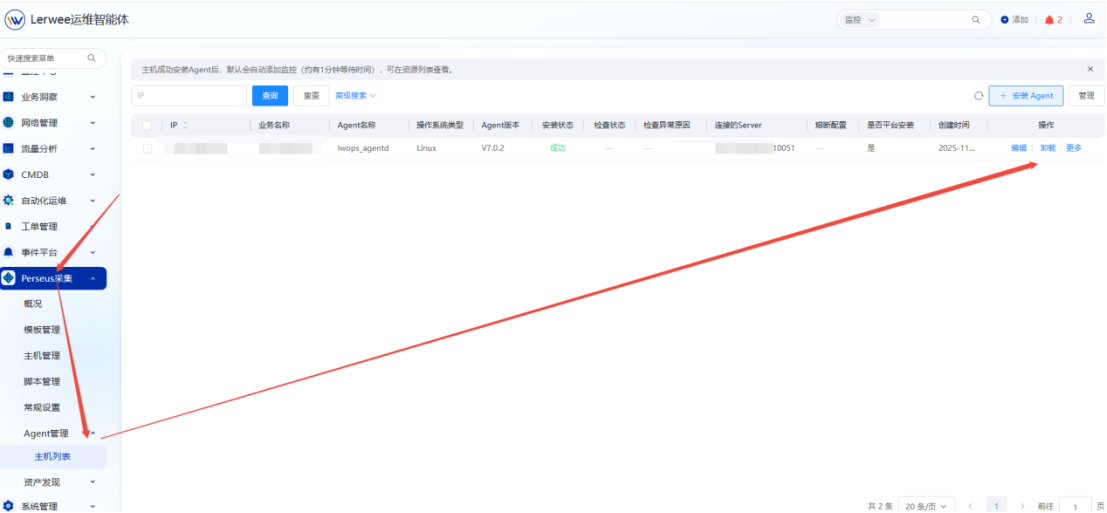Open the 更多 actions link
This screenshot has height=513, width=1107.
tap(1073, 148)
